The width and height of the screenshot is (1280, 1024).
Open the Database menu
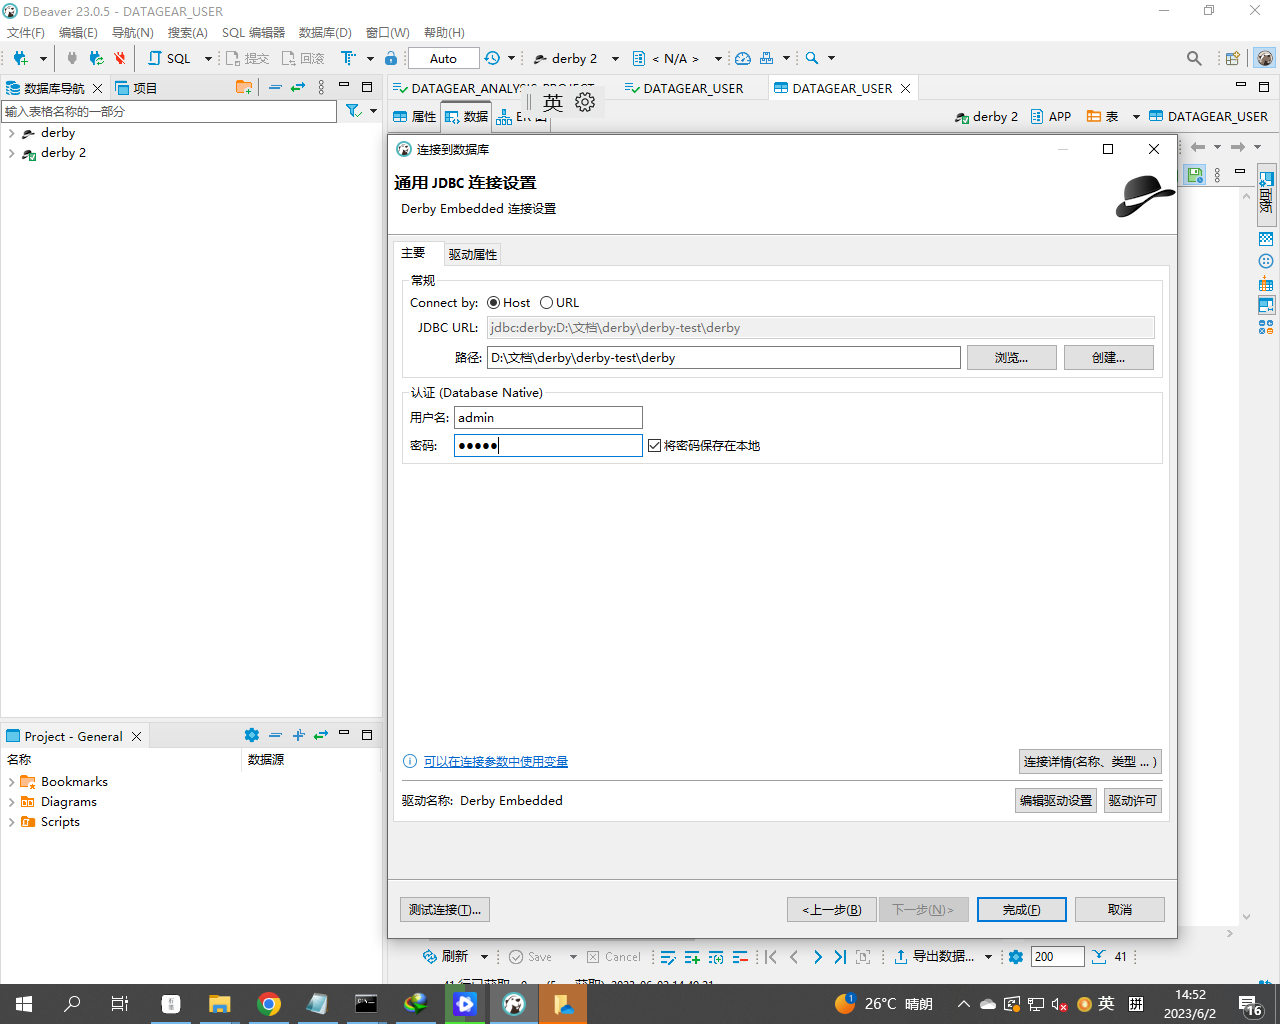325,32
